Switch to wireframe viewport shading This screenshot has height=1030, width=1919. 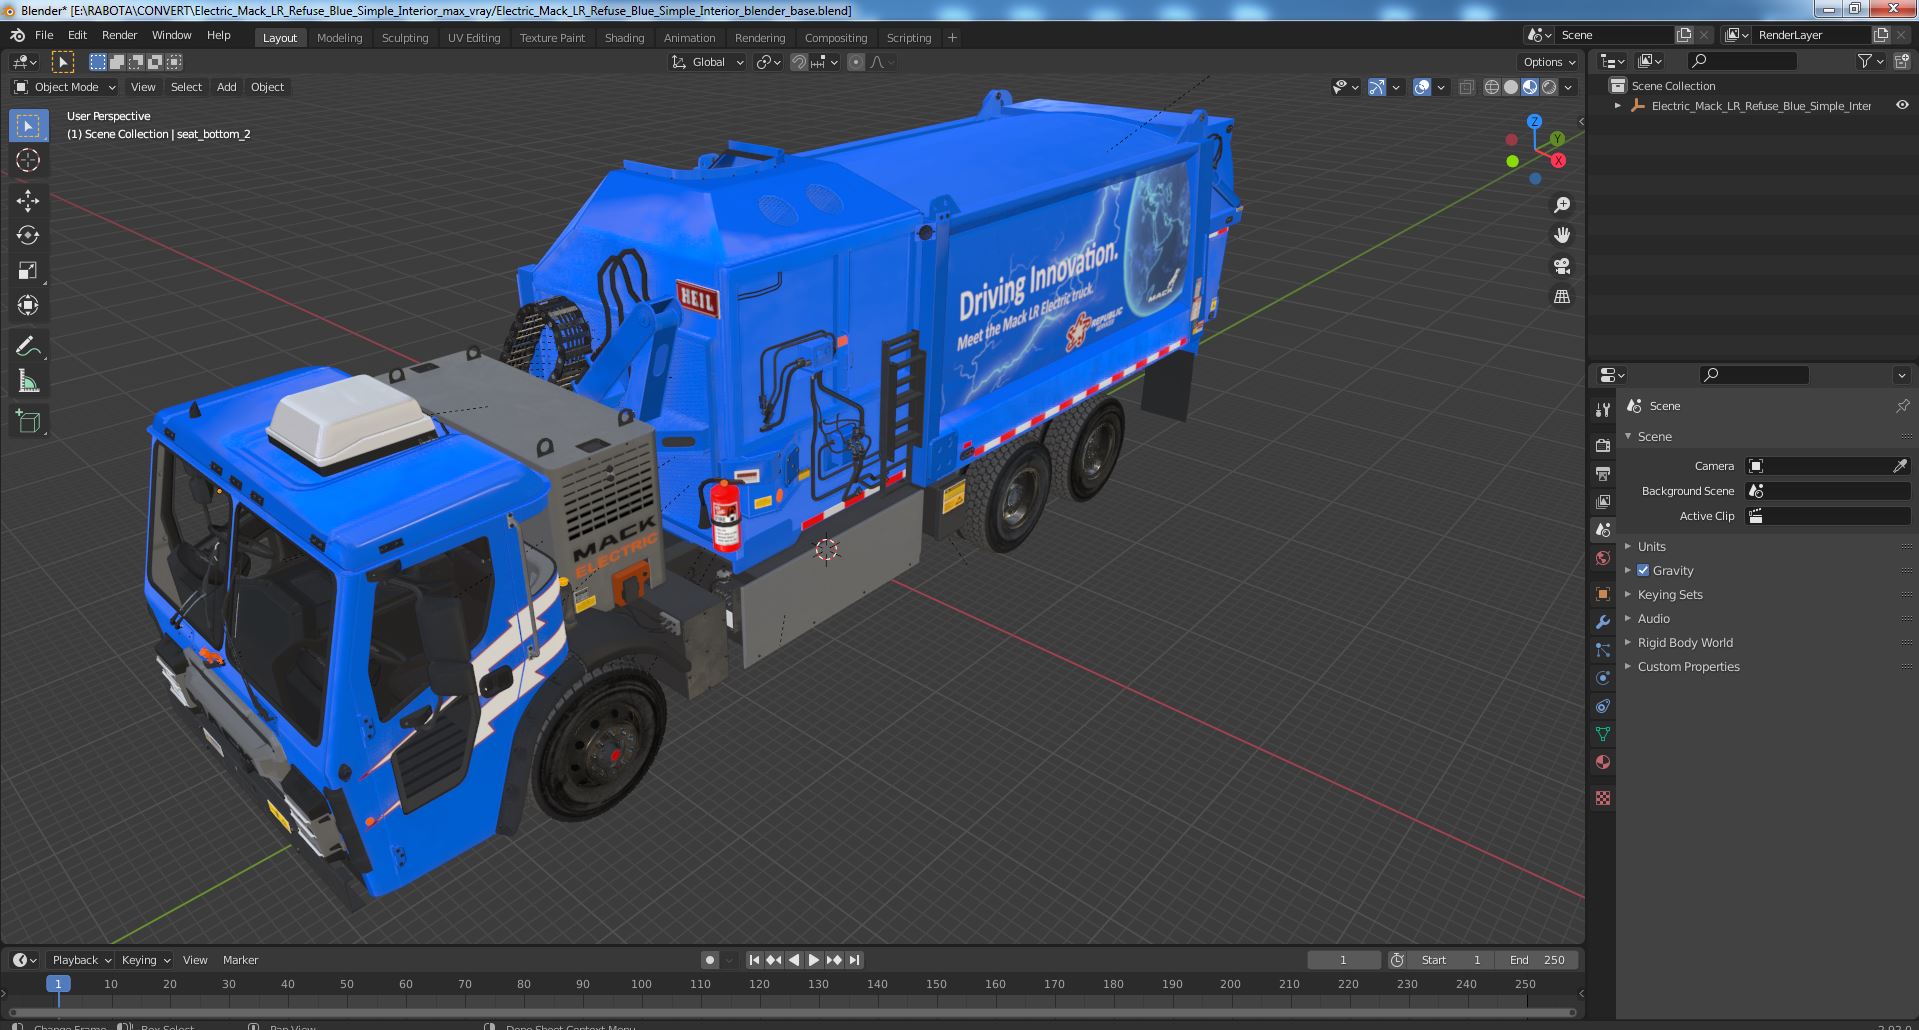point(1491,87)
